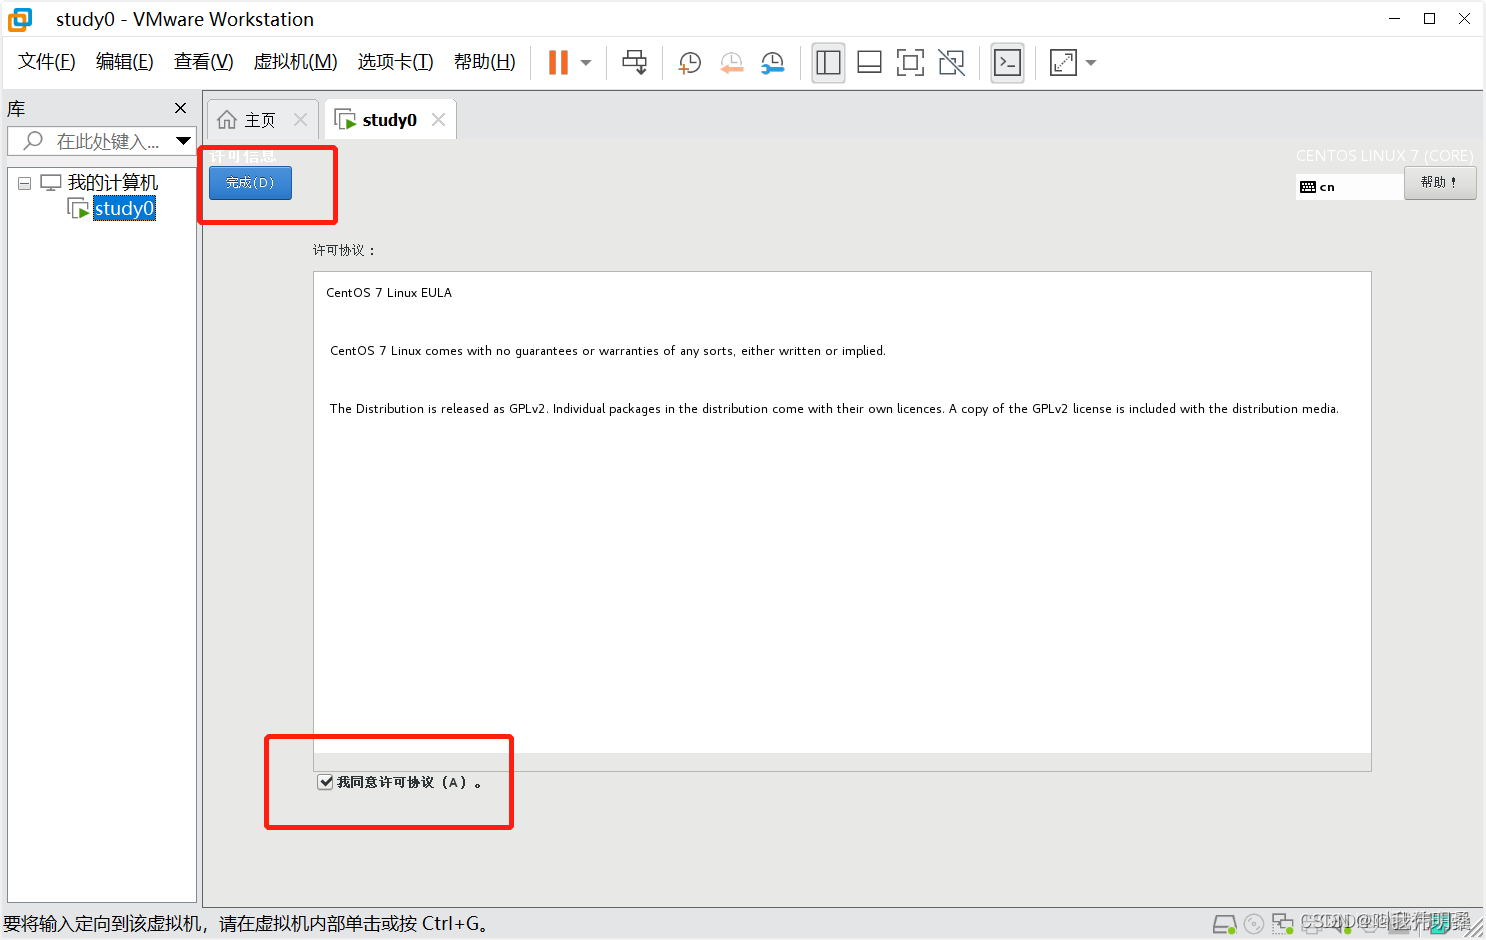Click the hard disk status bar icon
The height and width of the screenshot is (940, 1486).
pos(1224,924)
